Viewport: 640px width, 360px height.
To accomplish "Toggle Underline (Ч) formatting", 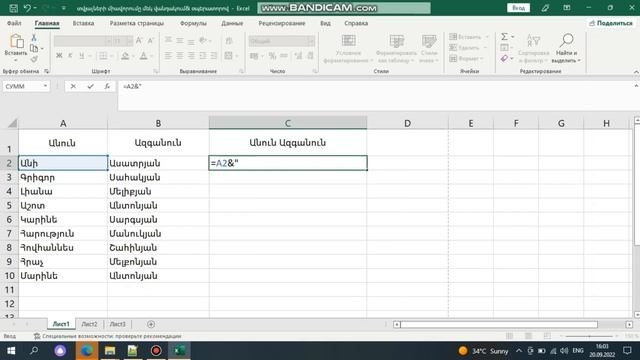I will pyautogui.click(x=81, y=56).
